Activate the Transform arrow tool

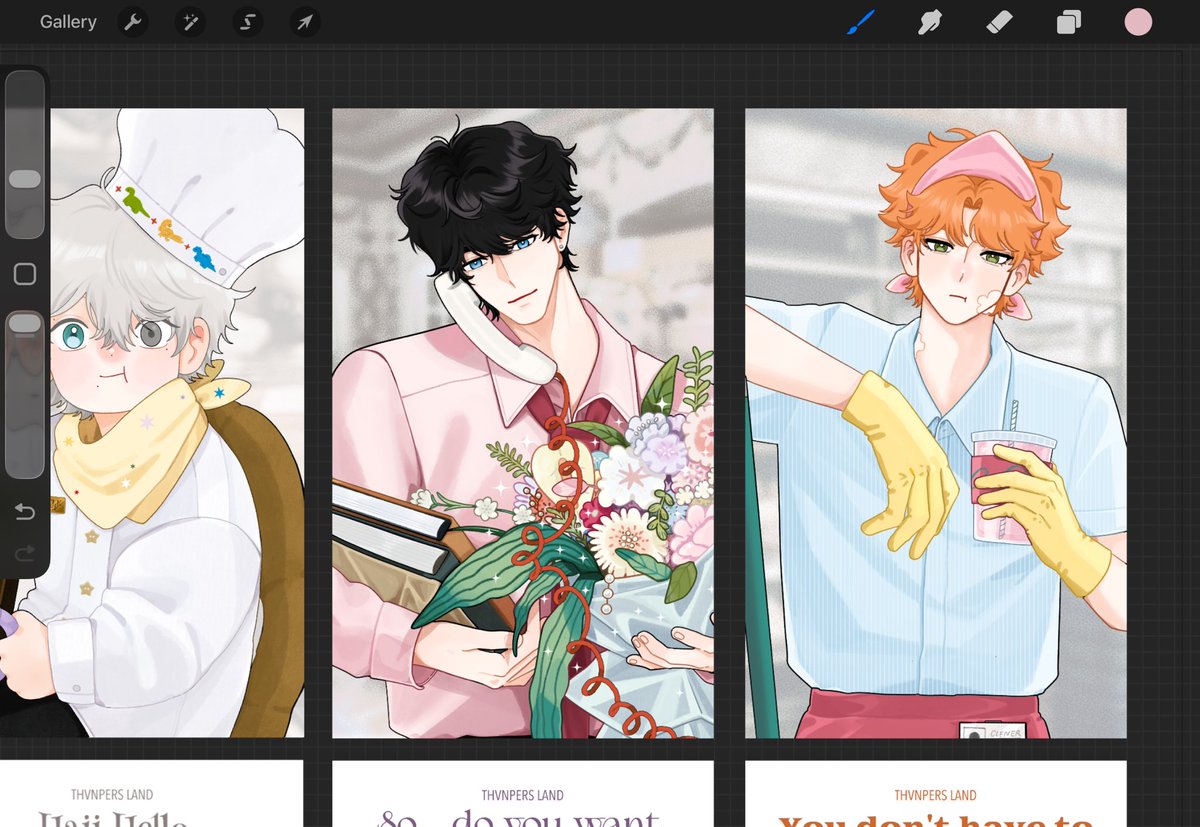pos(305,22)
